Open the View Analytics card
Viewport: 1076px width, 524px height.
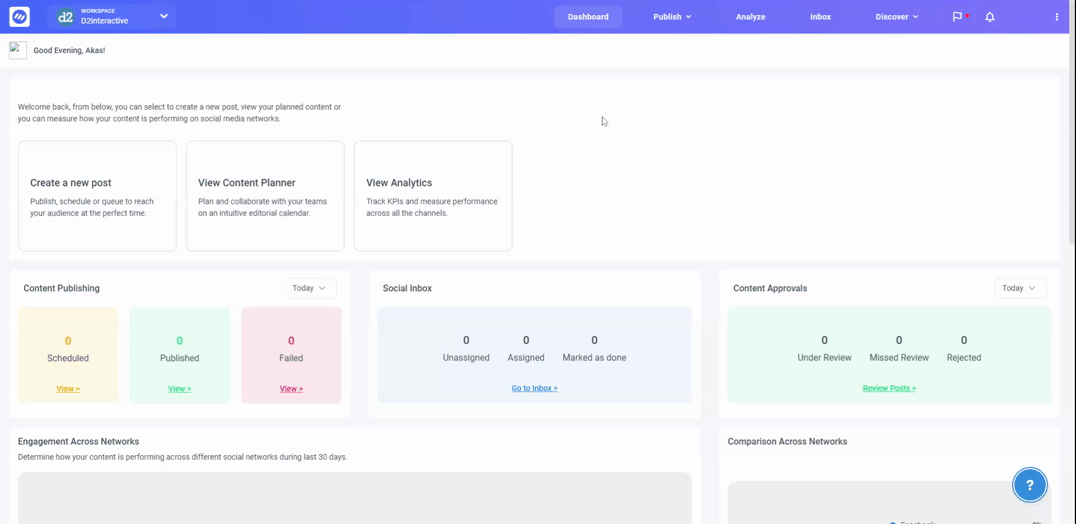click(x=433, y=196)
